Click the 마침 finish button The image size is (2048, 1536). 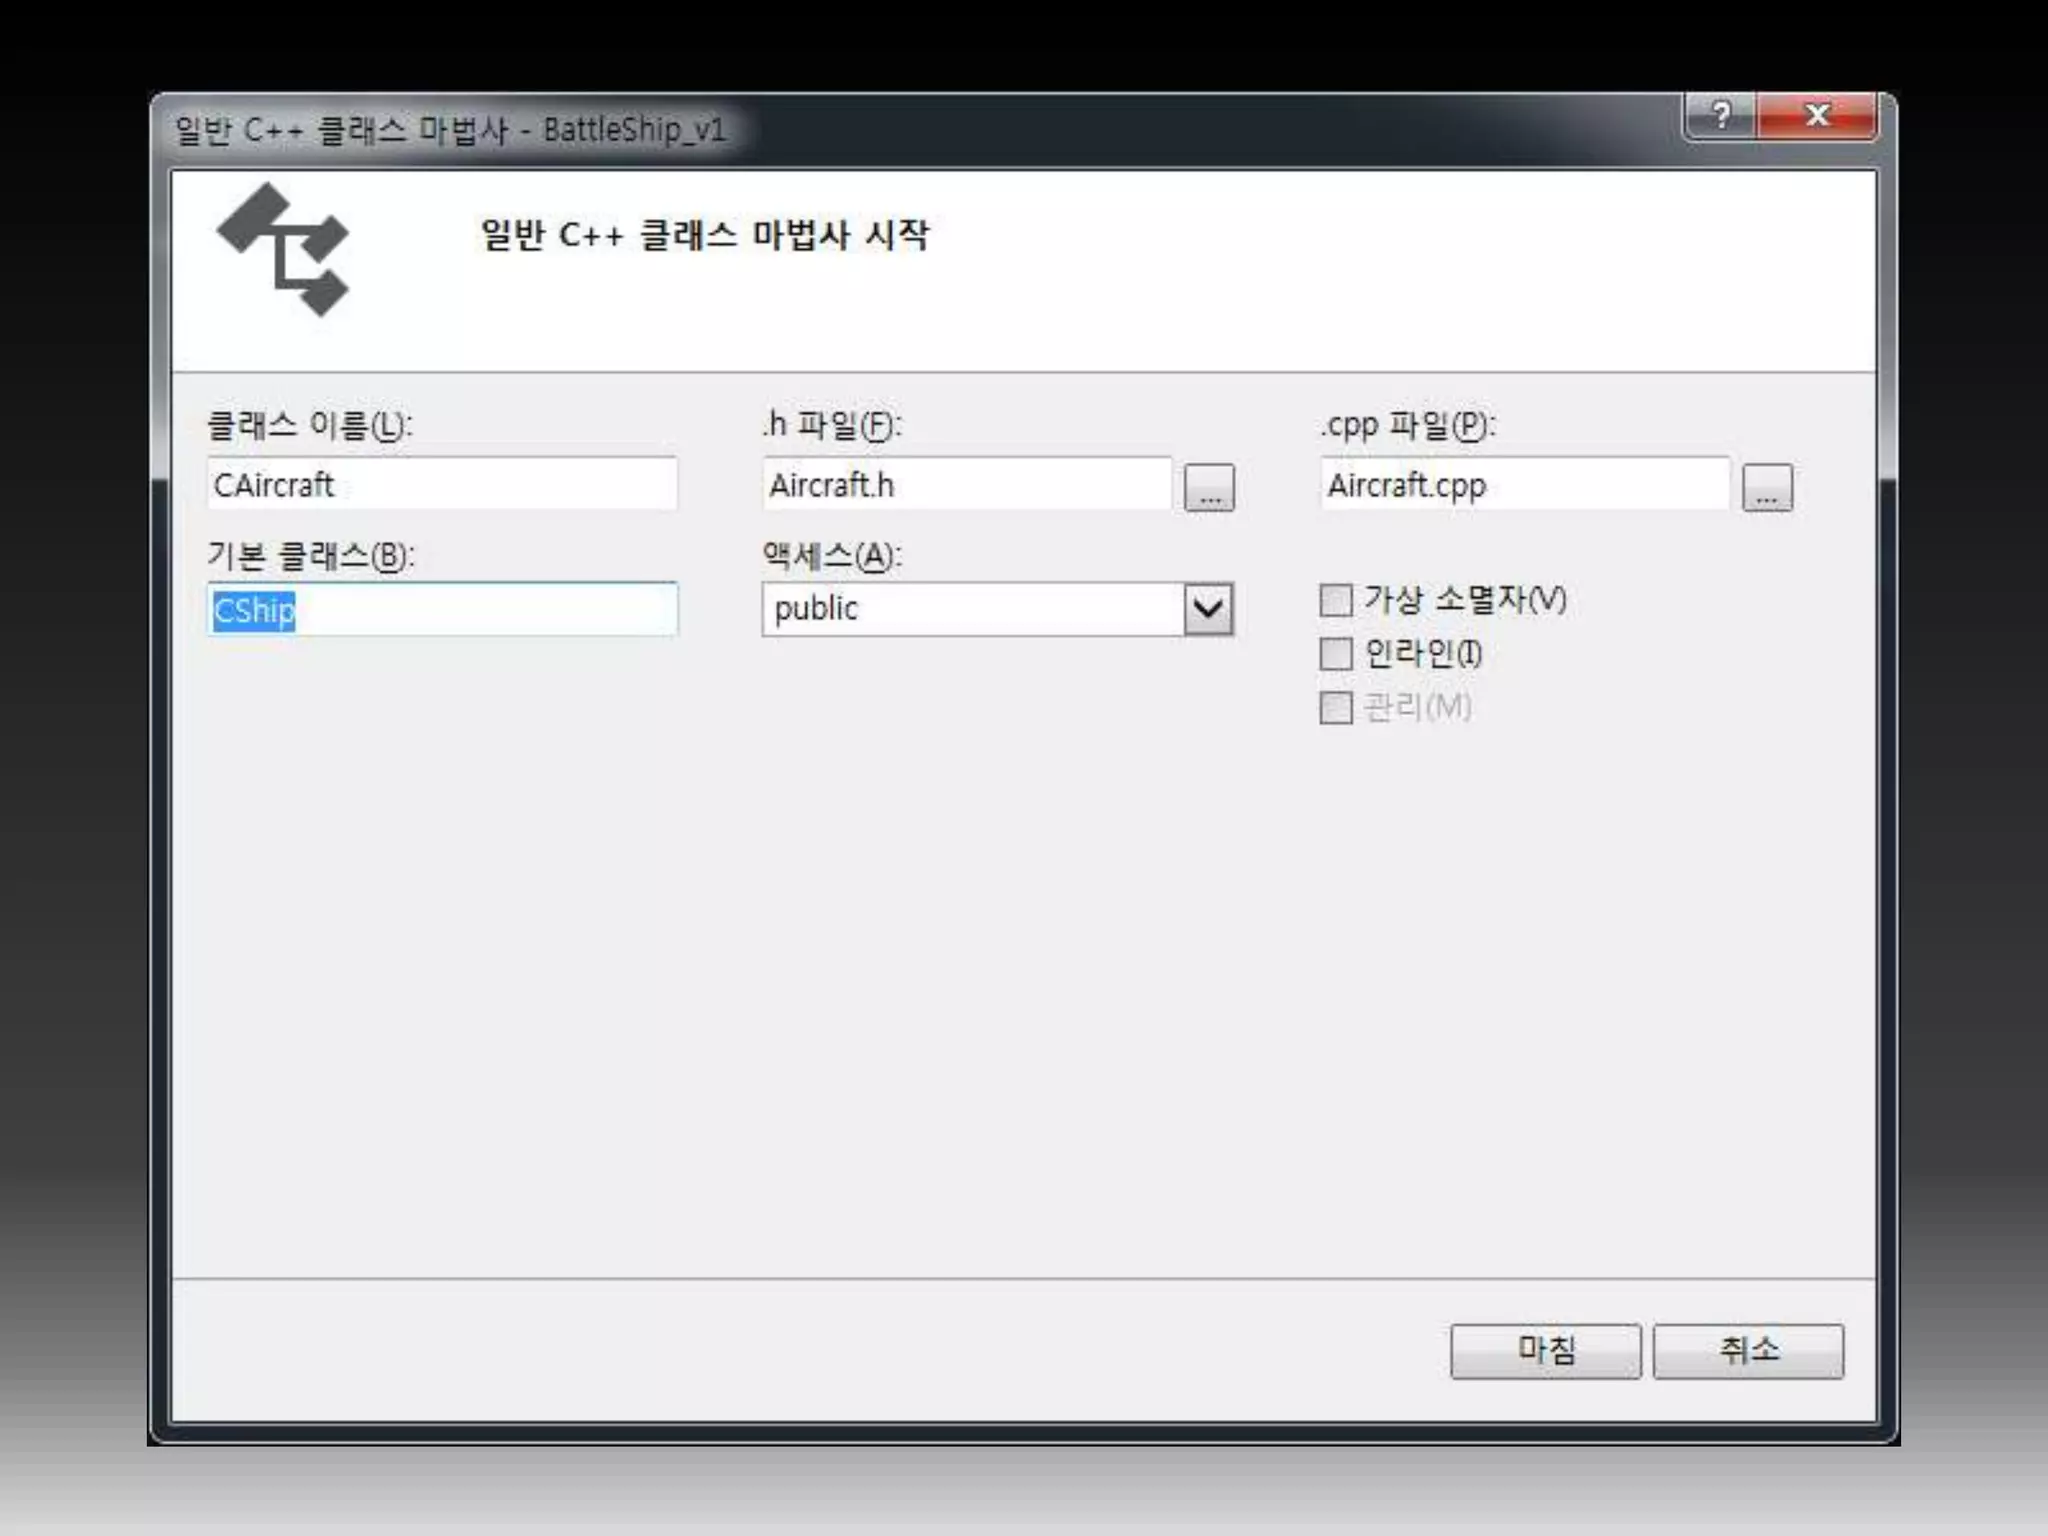tap(1545, 1351)
